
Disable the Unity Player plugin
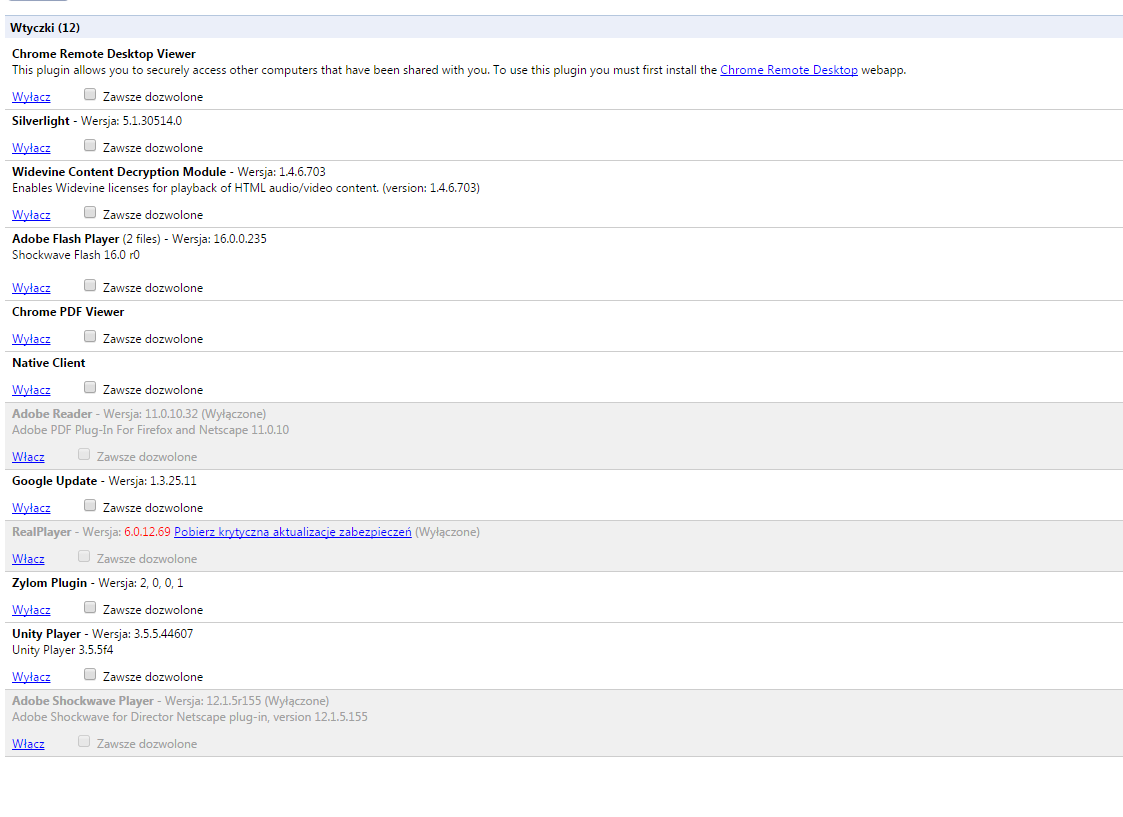pos(31,677)
